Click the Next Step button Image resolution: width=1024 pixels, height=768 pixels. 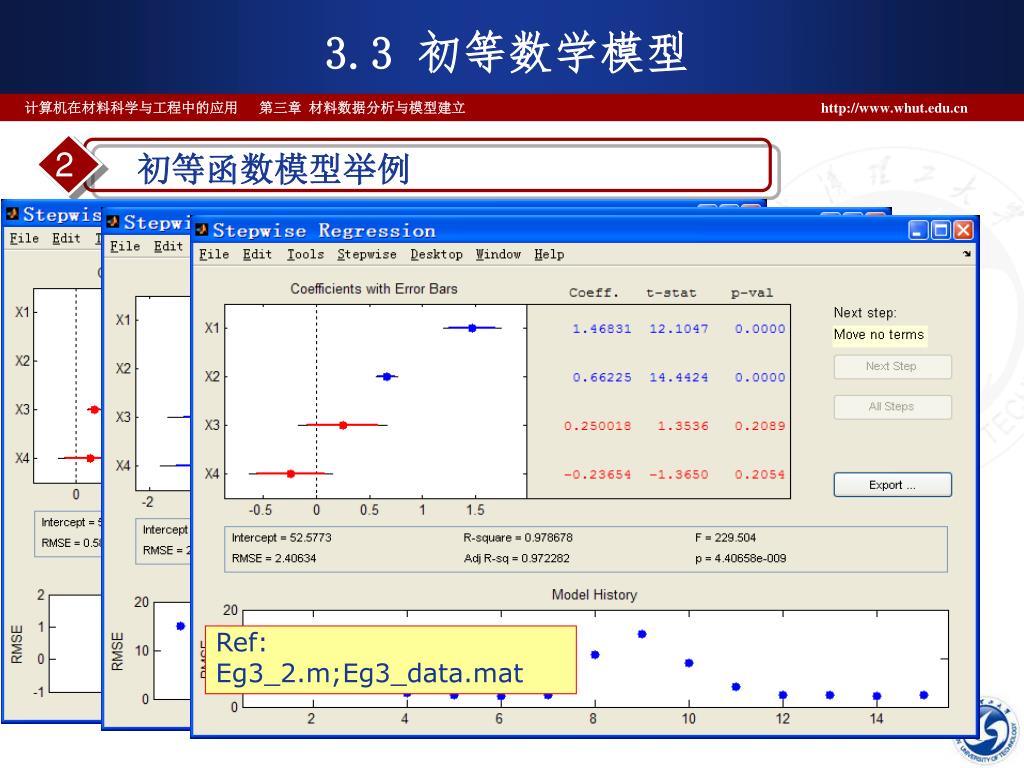pos(892,366)
